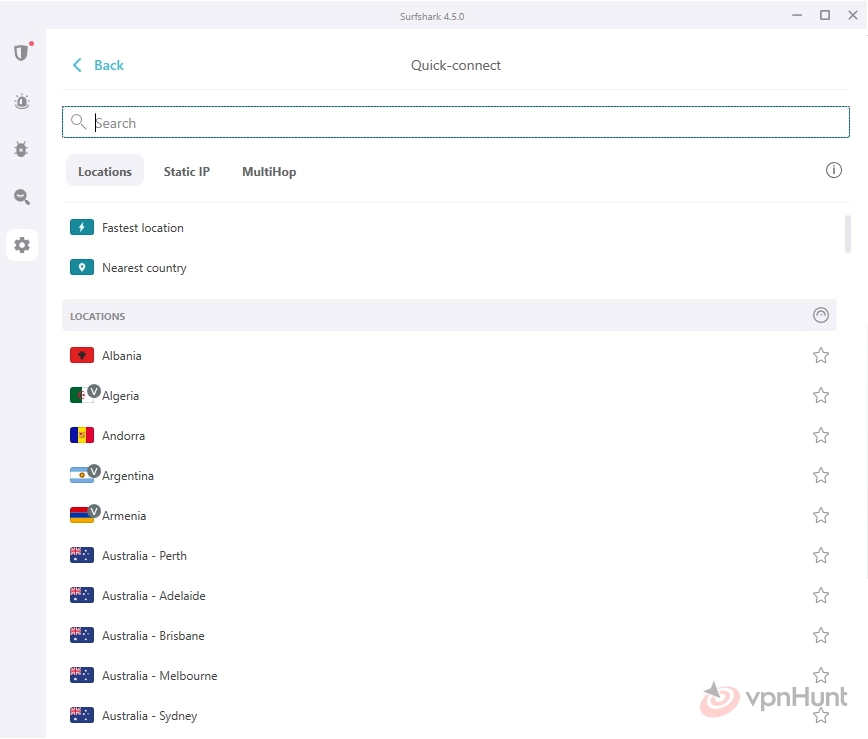Click the info icon beside tabs
The width and height of the screenshot is (868, 739).
pyautogui.click(x=833, y=170)
